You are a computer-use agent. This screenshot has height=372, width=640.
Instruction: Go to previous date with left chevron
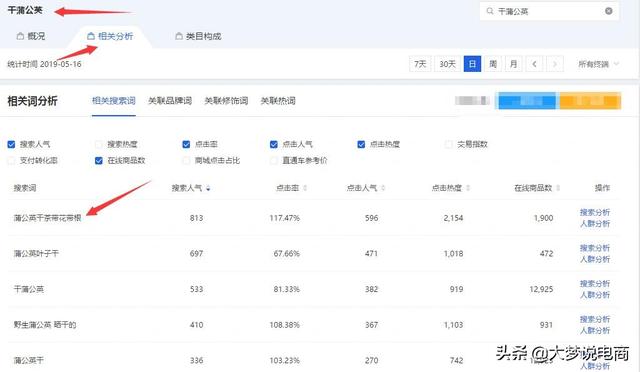click(534, 64)
